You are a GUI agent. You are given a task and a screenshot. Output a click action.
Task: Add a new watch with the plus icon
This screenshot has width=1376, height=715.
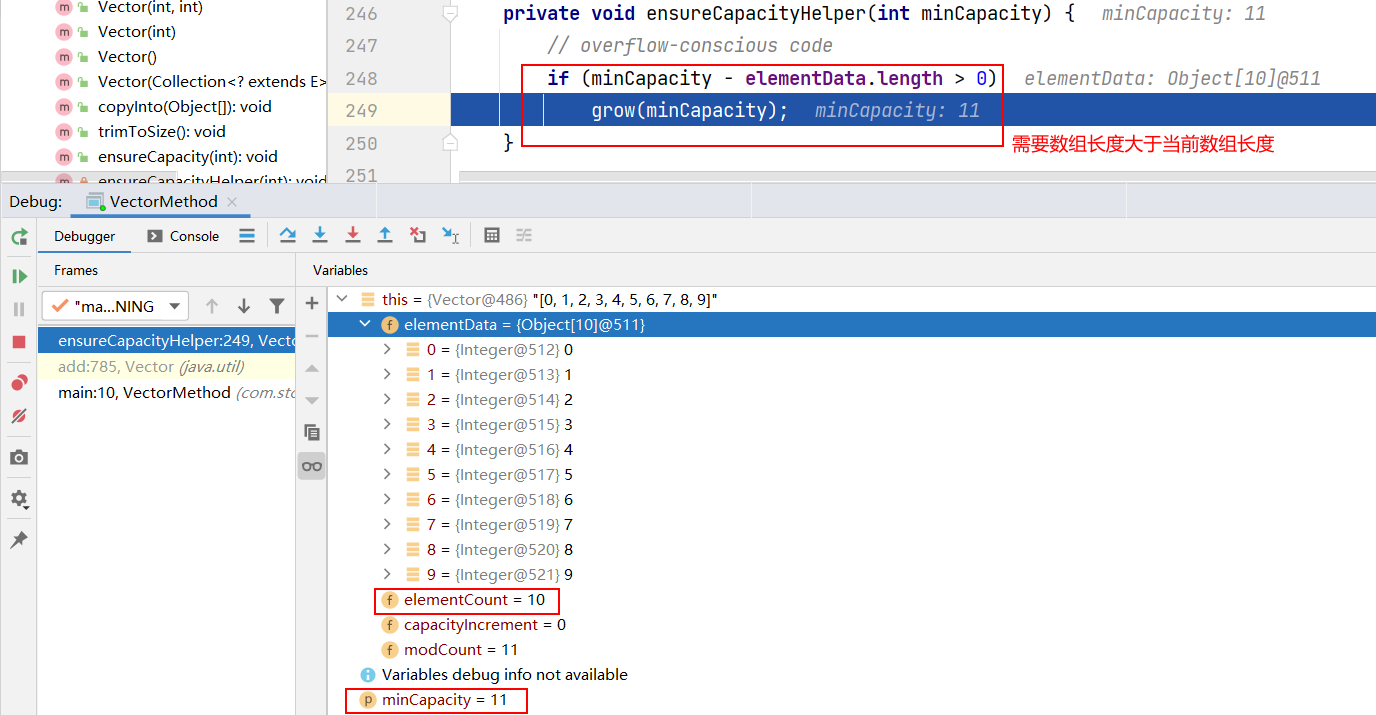(312, 303)
